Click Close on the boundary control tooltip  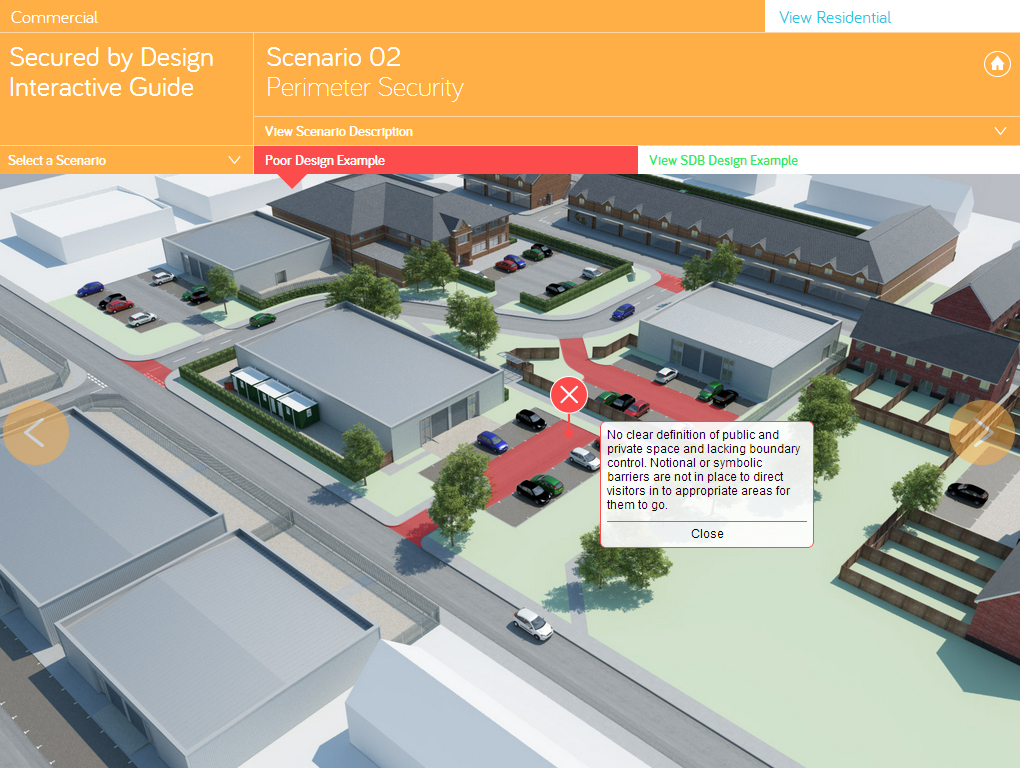(x=707, y=533)
